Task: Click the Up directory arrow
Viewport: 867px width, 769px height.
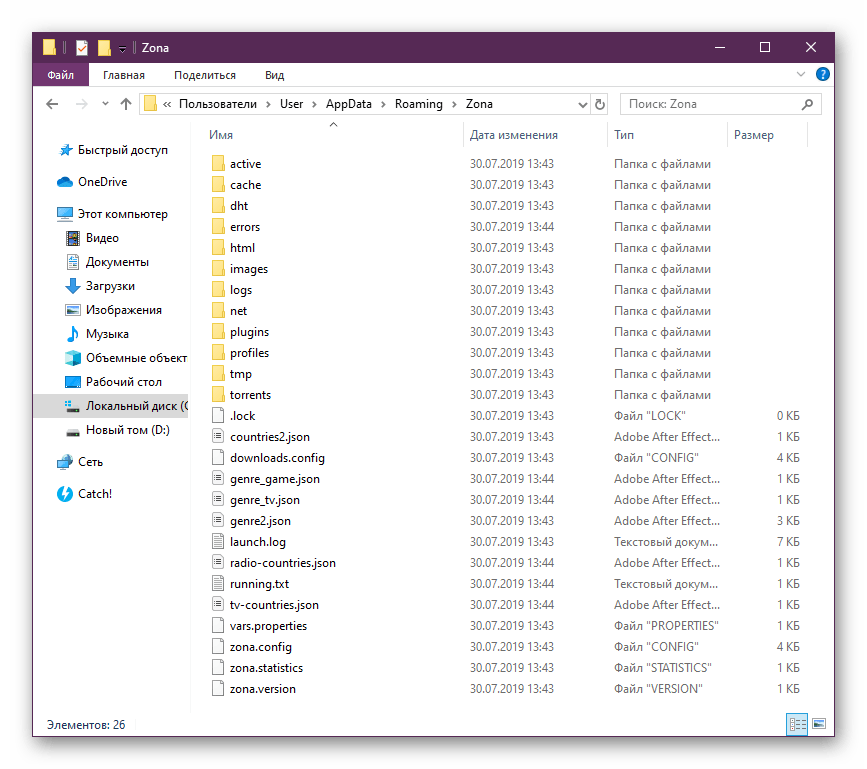Action: point(126,104)
